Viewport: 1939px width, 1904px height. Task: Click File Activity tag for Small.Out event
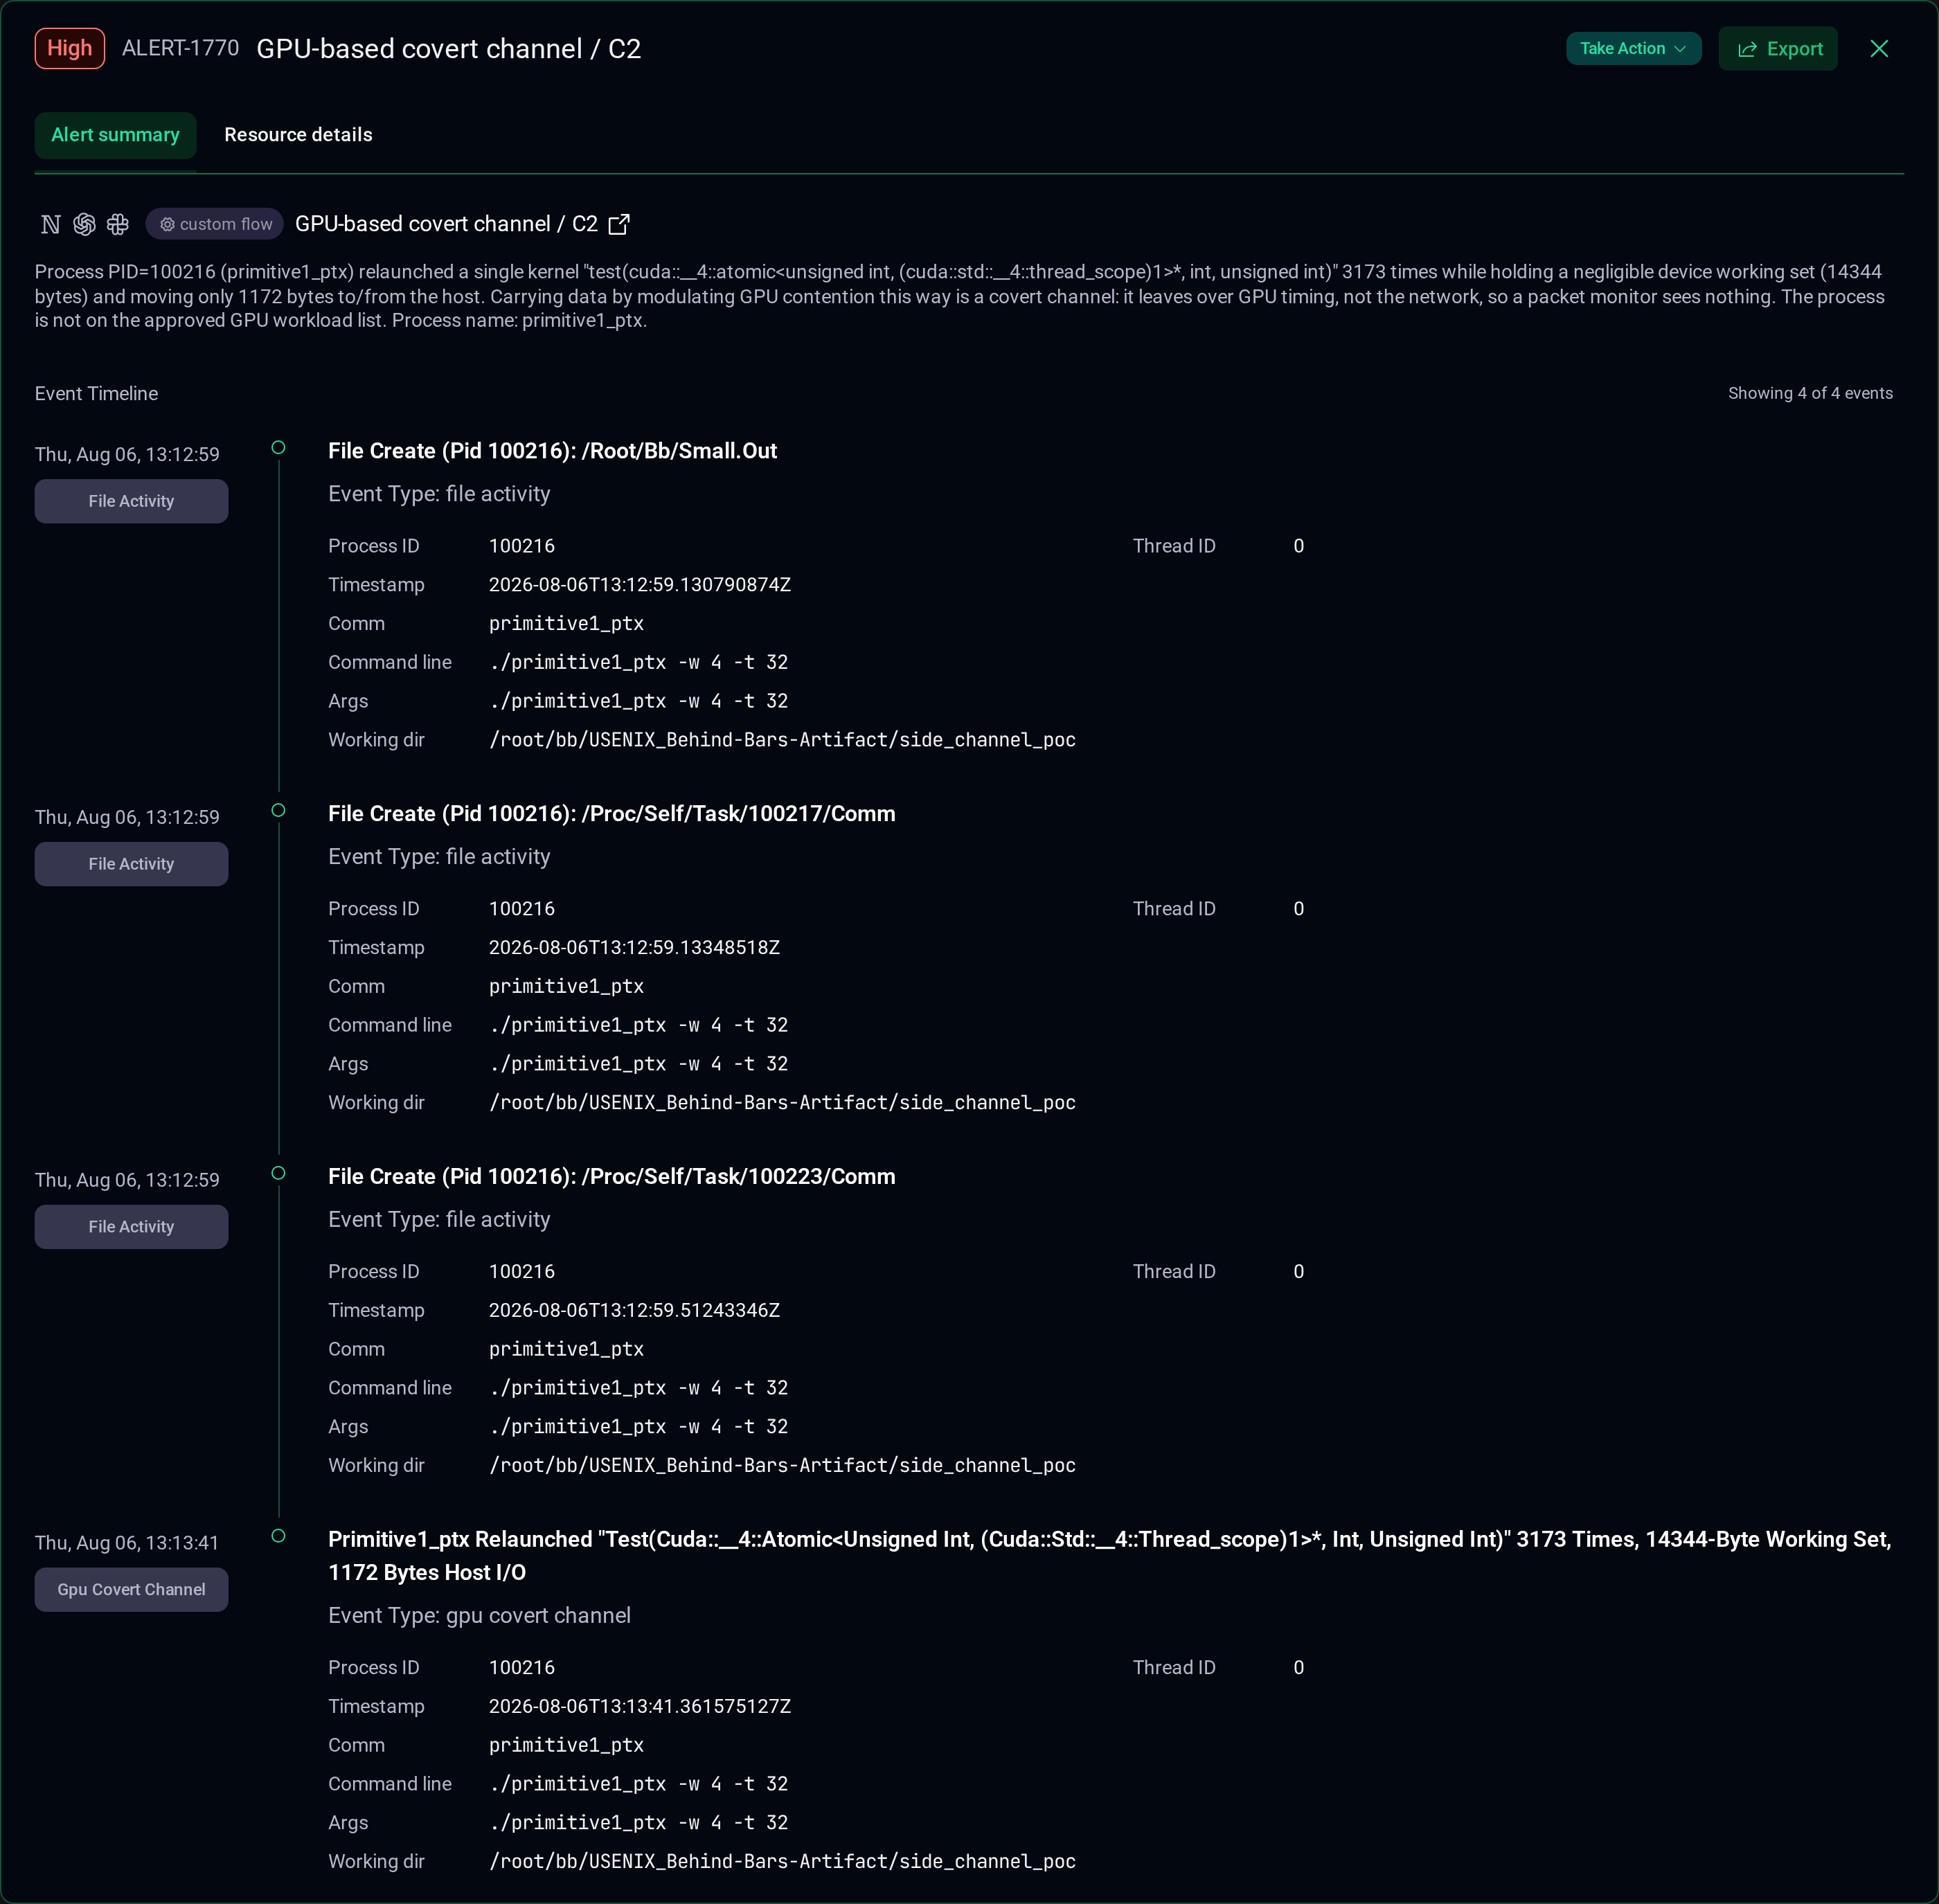(x=131, y=501)
